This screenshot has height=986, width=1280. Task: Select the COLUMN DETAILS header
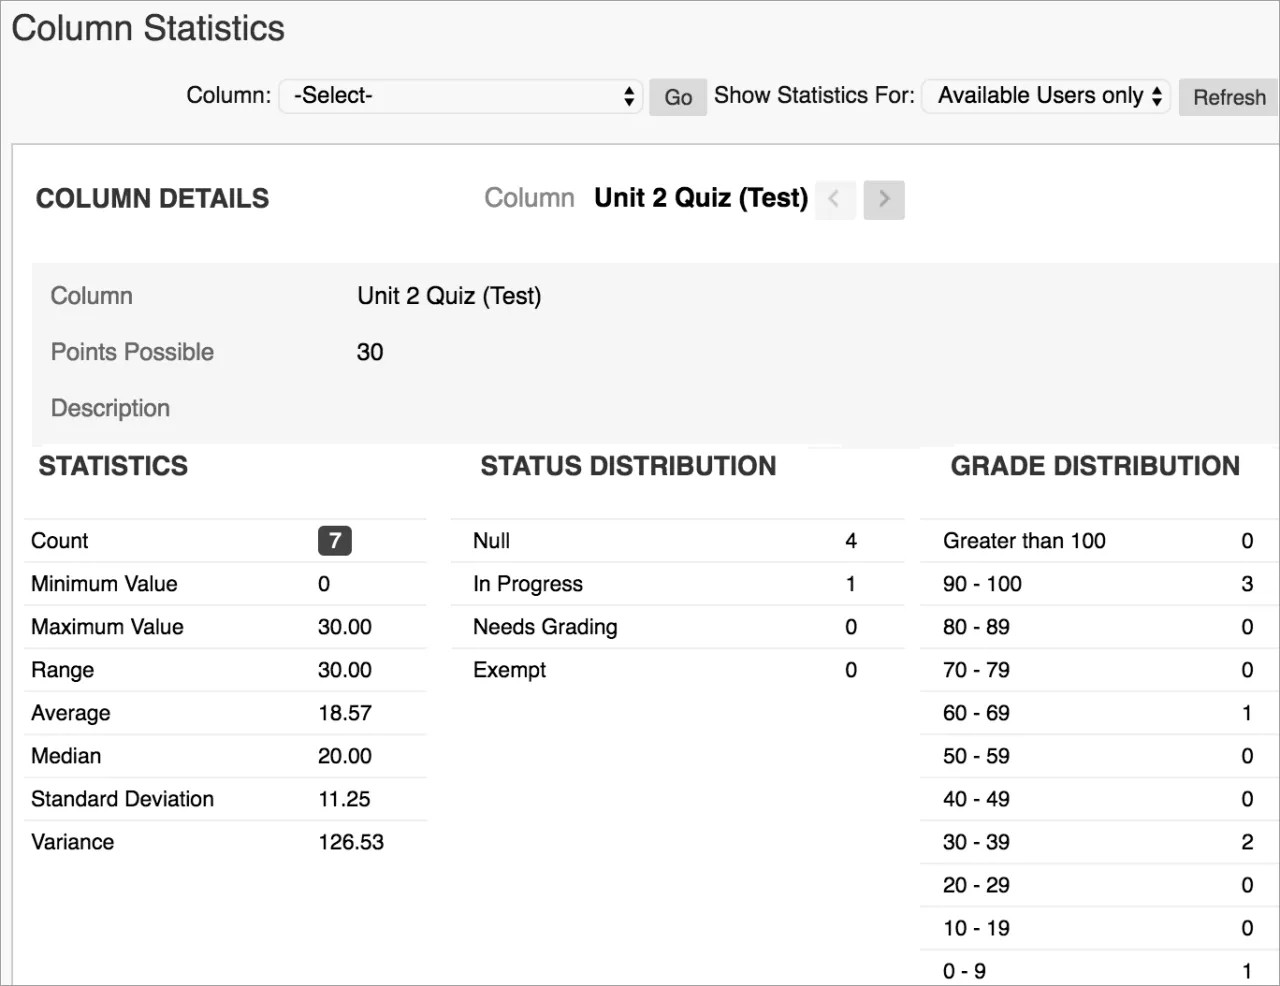coord(152,198)
